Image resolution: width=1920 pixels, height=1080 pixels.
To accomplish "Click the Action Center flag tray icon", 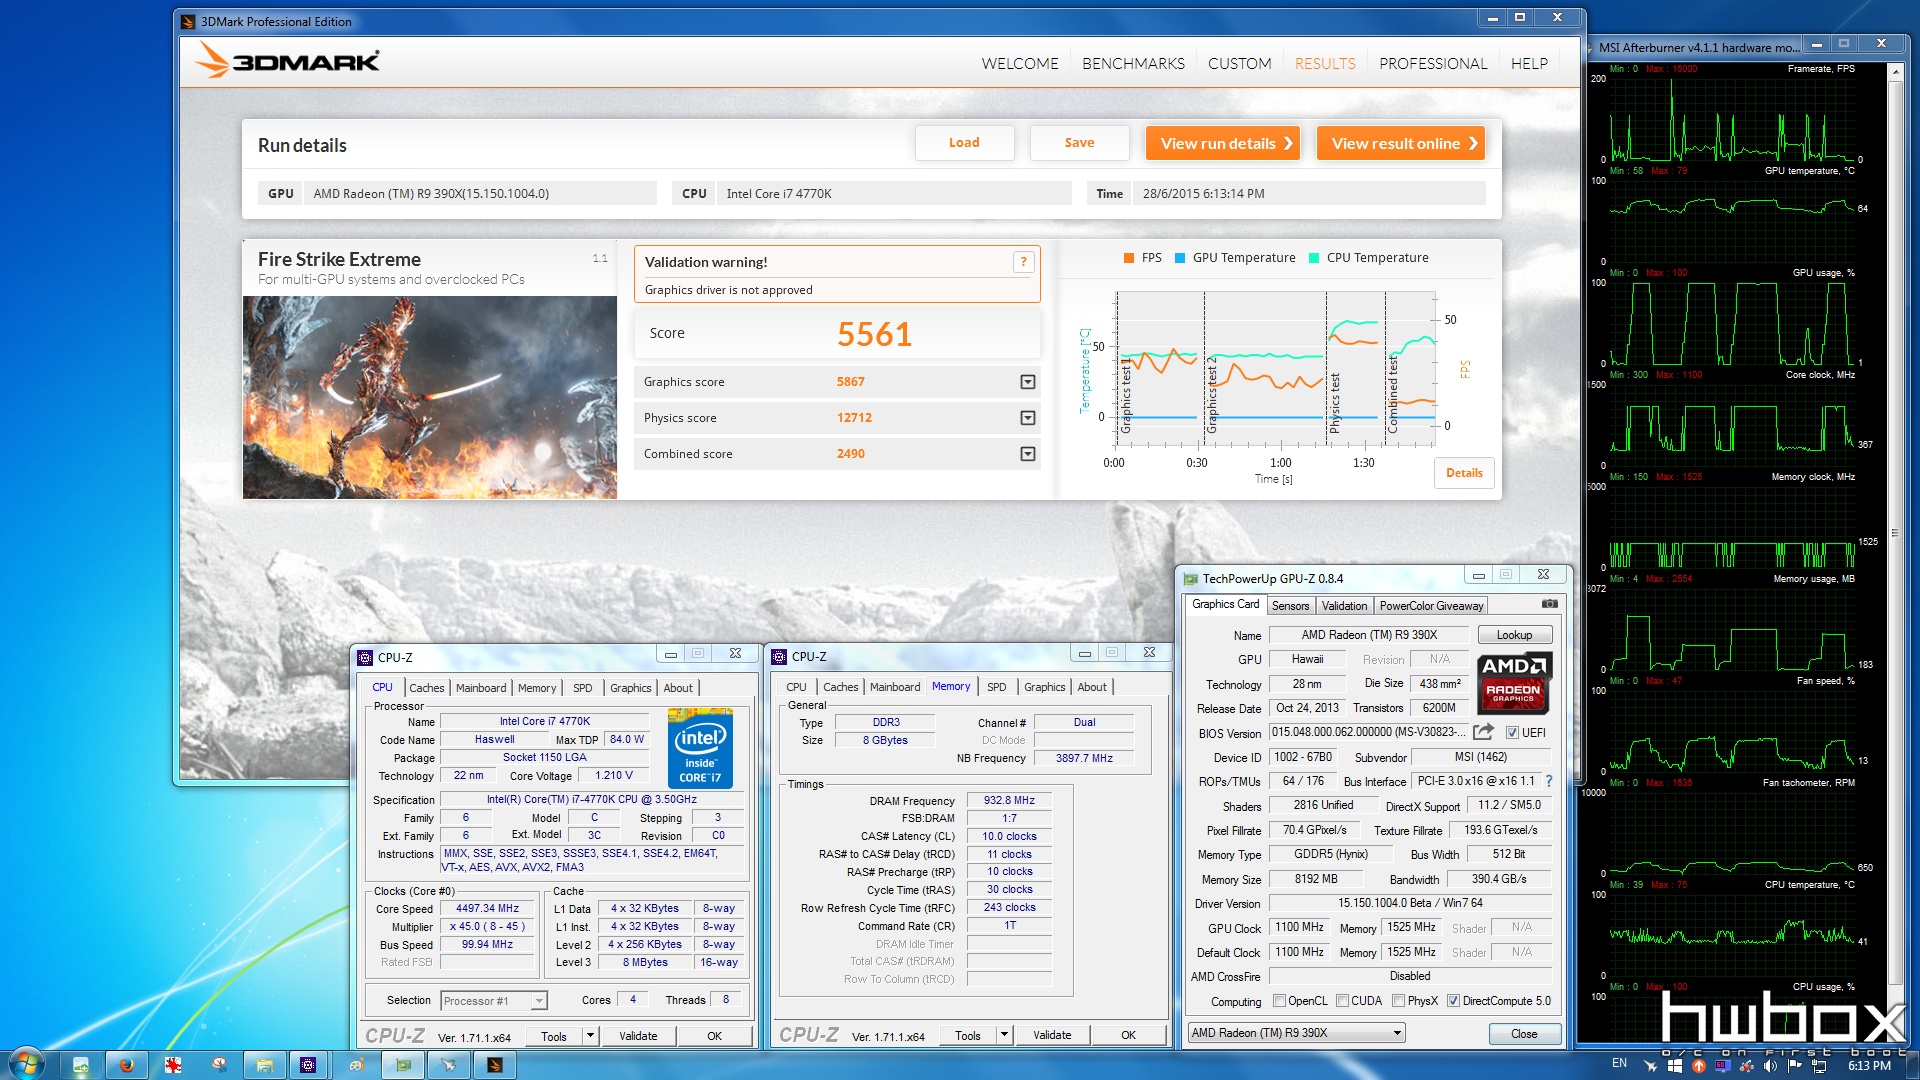I will (1795, 1066).
